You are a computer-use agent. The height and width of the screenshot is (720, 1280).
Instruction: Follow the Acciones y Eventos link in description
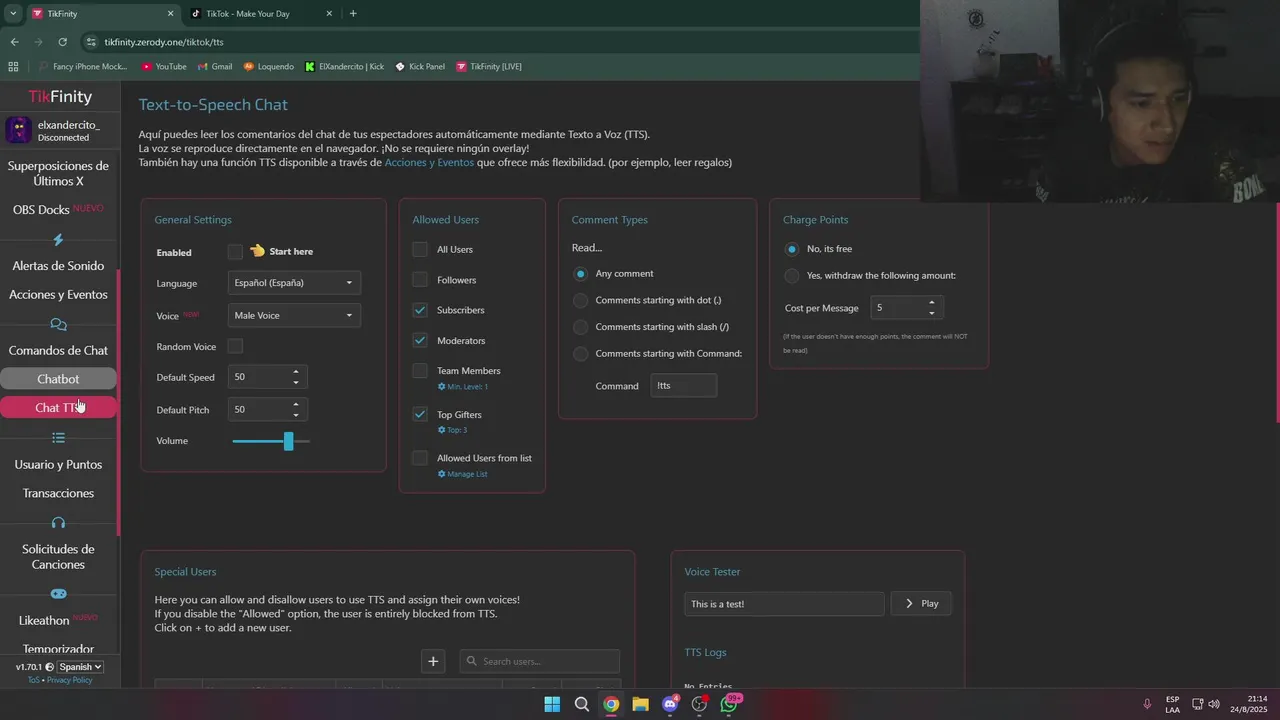[x=429, y=162]
